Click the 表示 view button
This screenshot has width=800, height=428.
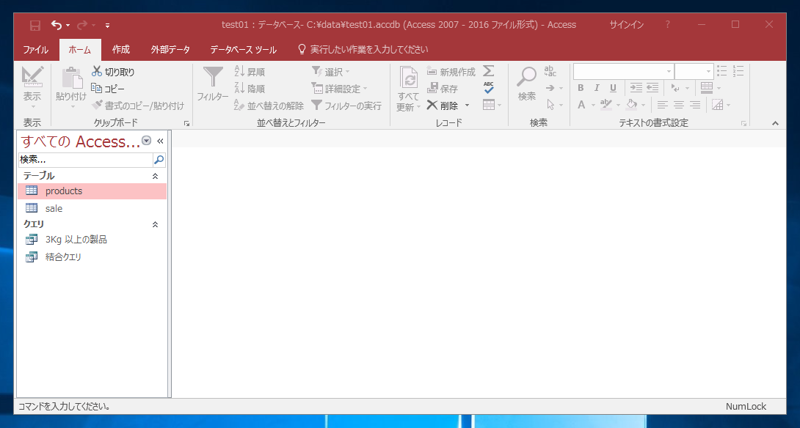pos(32,87)
